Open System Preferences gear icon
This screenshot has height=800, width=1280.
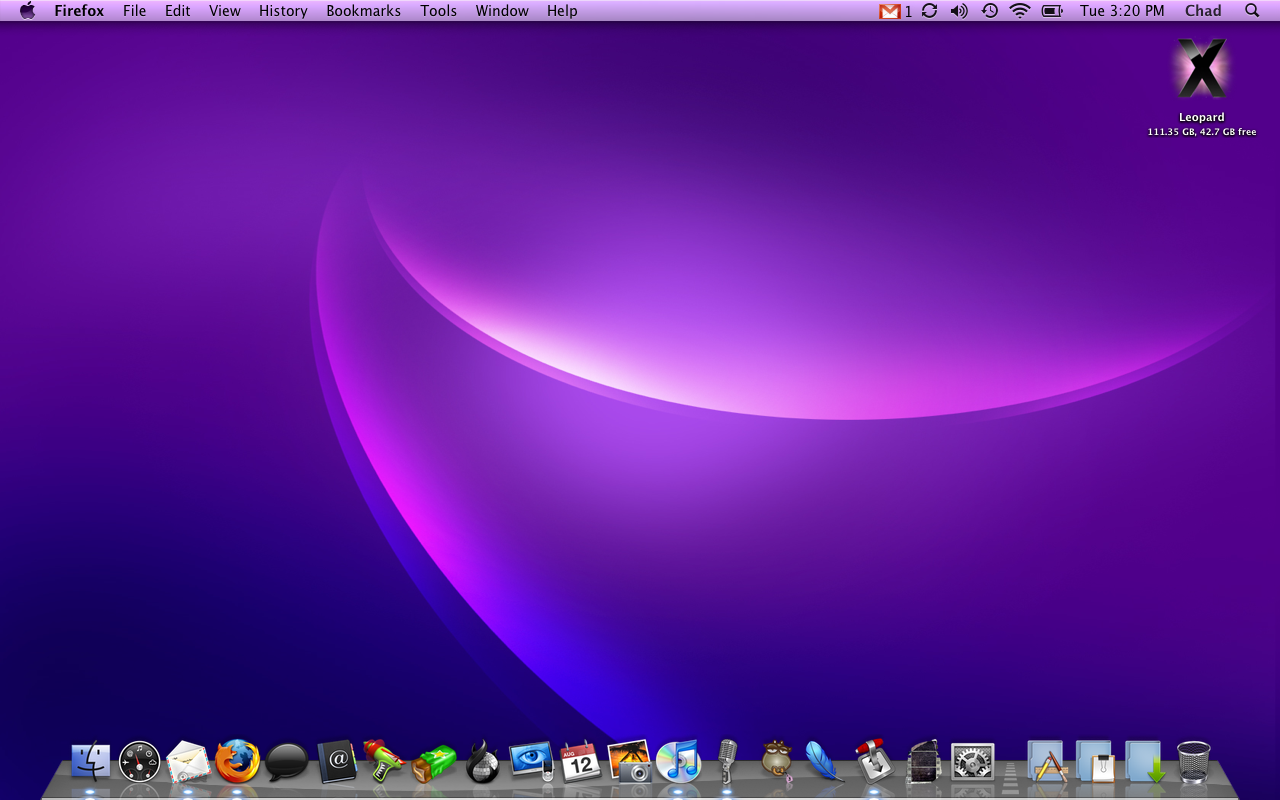coord(972,762)
